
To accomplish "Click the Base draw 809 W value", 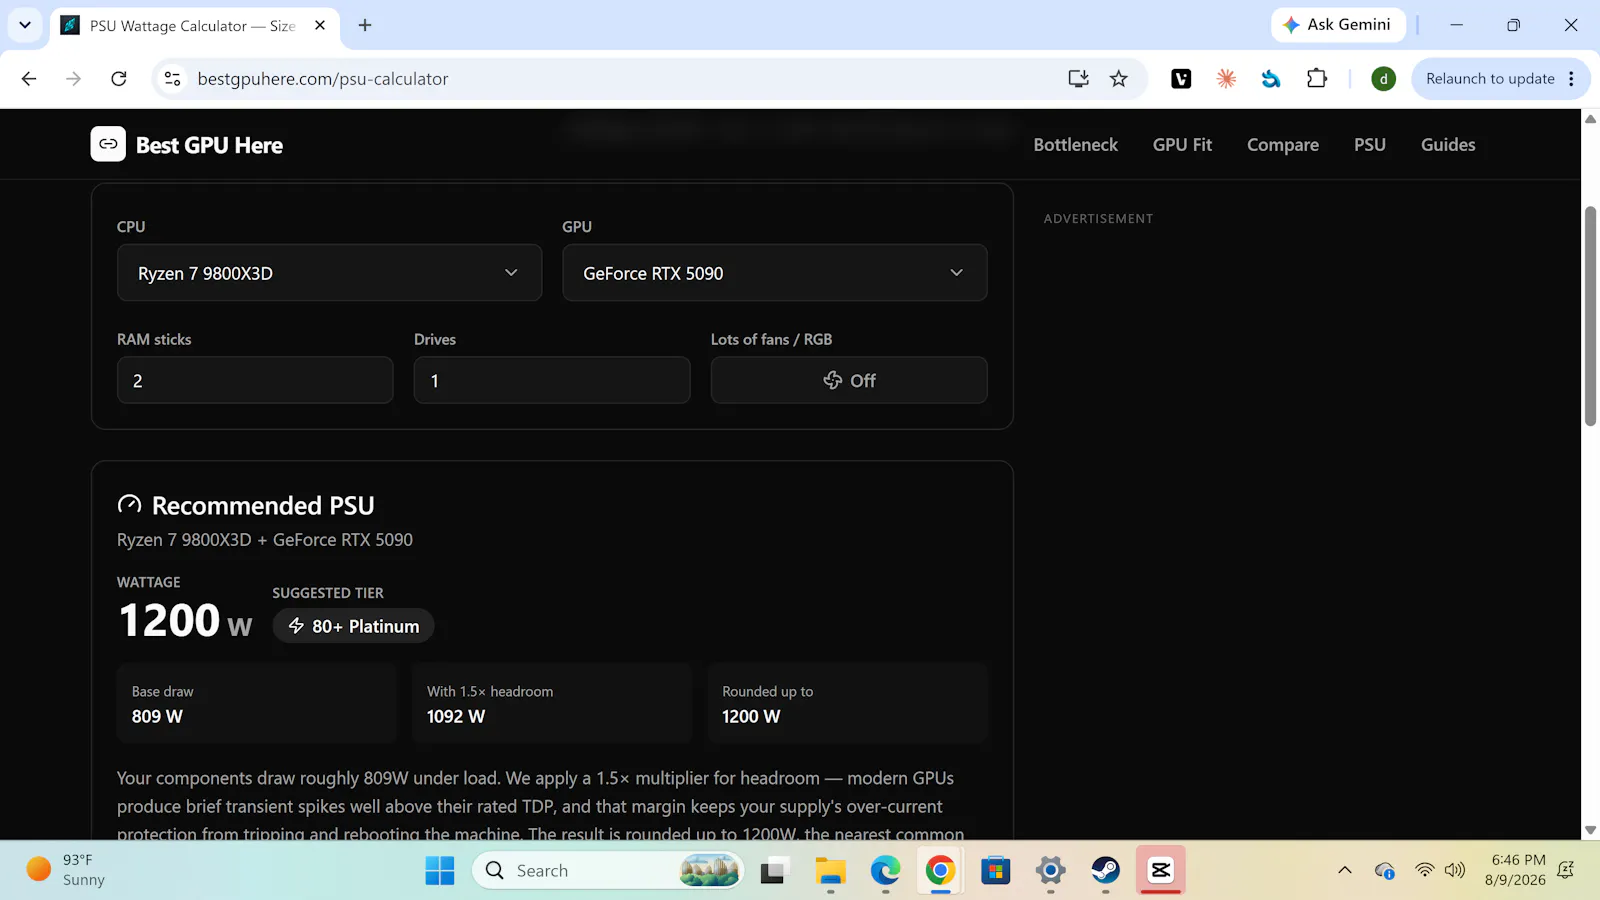I will [157, 716].
